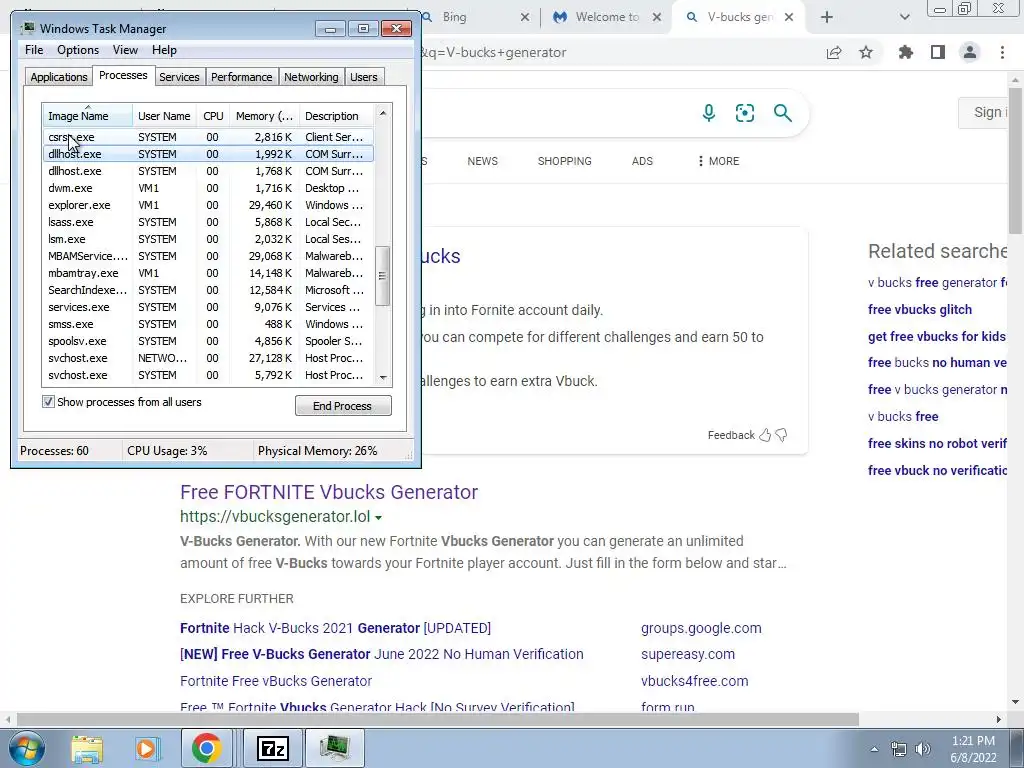
Task: Open Task Manager Help menu
Action: (x=164, y=50)
